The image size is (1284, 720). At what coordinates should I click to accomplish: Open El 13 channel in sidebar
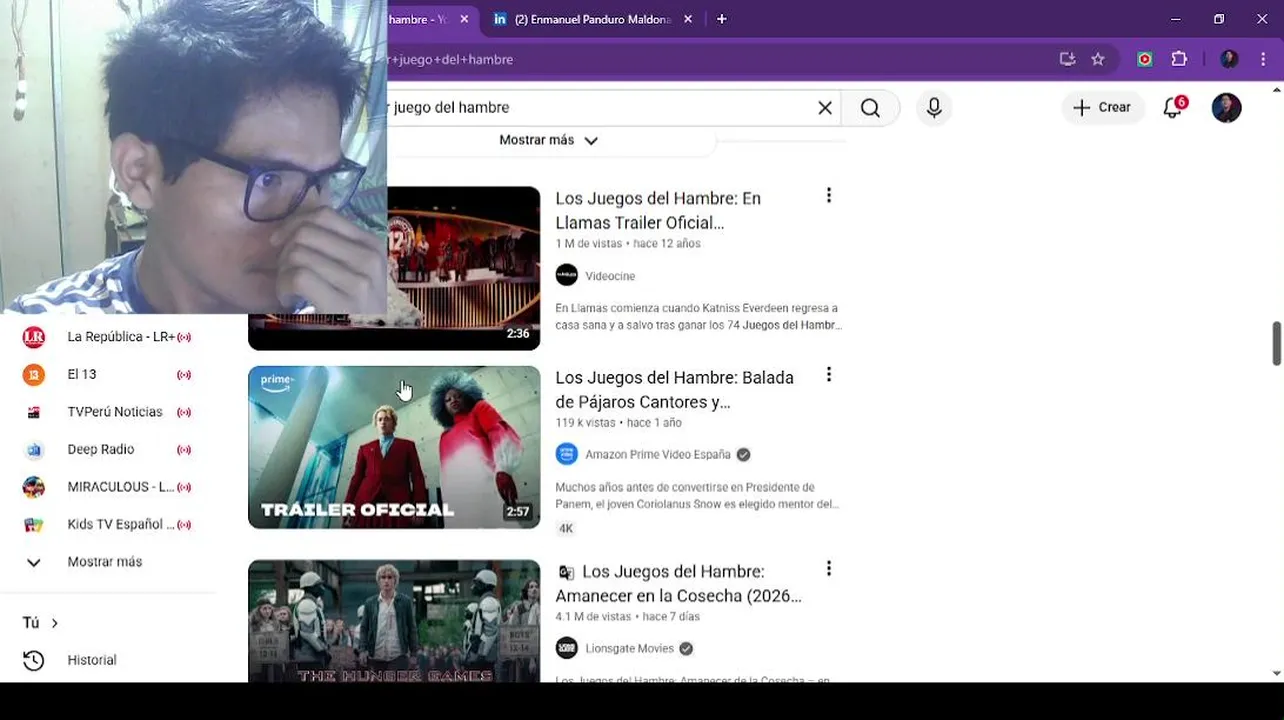pos(108,374)
